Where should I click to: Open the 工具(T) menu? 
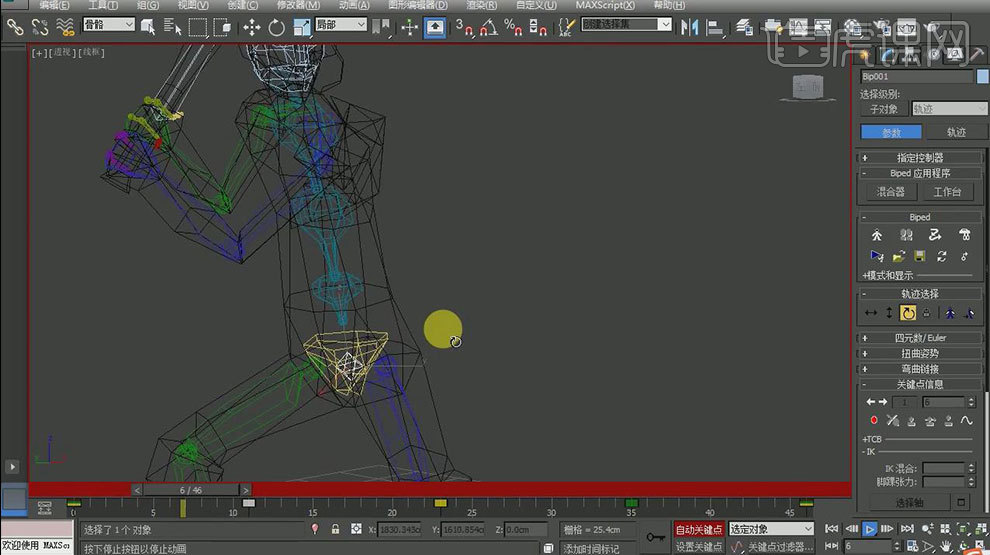coord(102,5)
